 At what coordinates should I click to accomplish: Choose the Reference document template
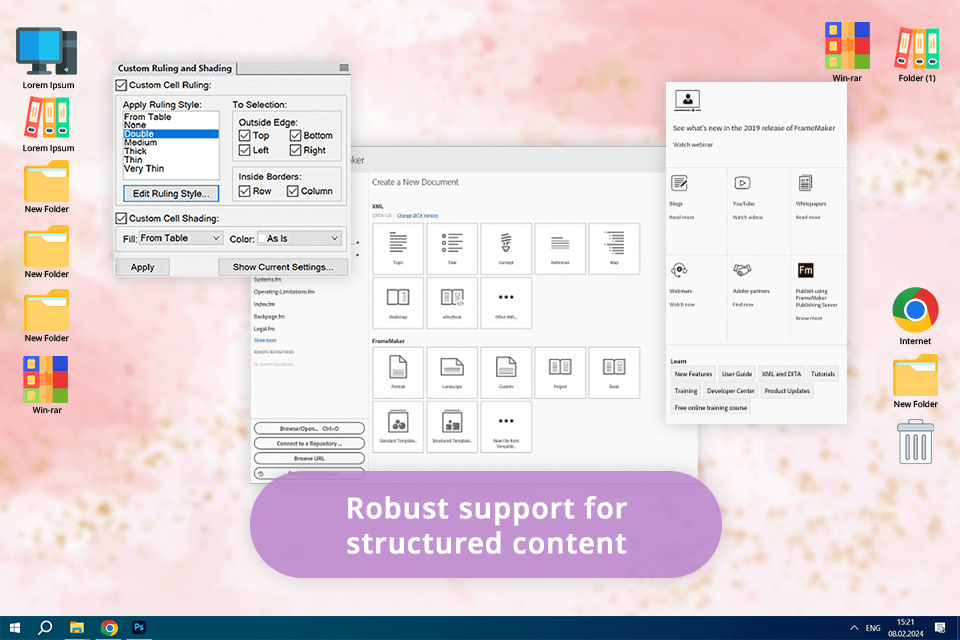(560, 248)
